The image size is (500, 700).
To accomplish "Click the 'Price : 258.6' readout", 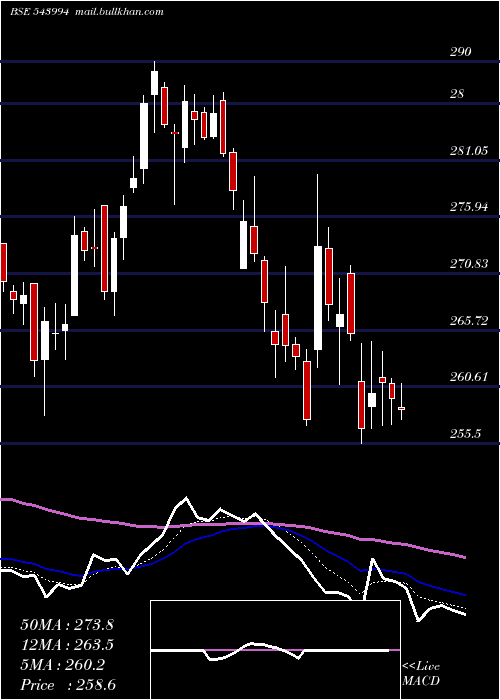I will point(68,685).
